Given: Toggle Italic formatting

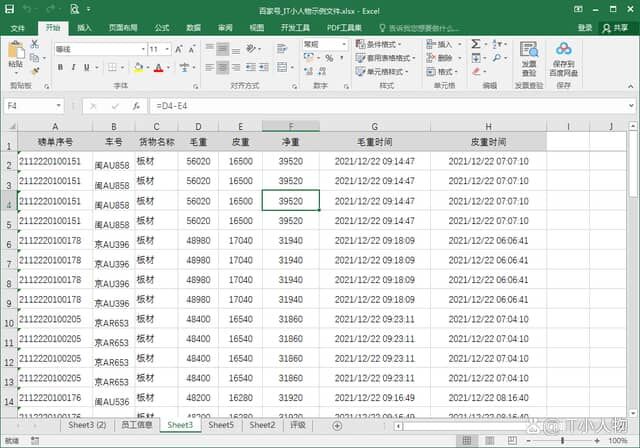Looking at the screenshot, I should pyautogui.click(x=74, y=68).
